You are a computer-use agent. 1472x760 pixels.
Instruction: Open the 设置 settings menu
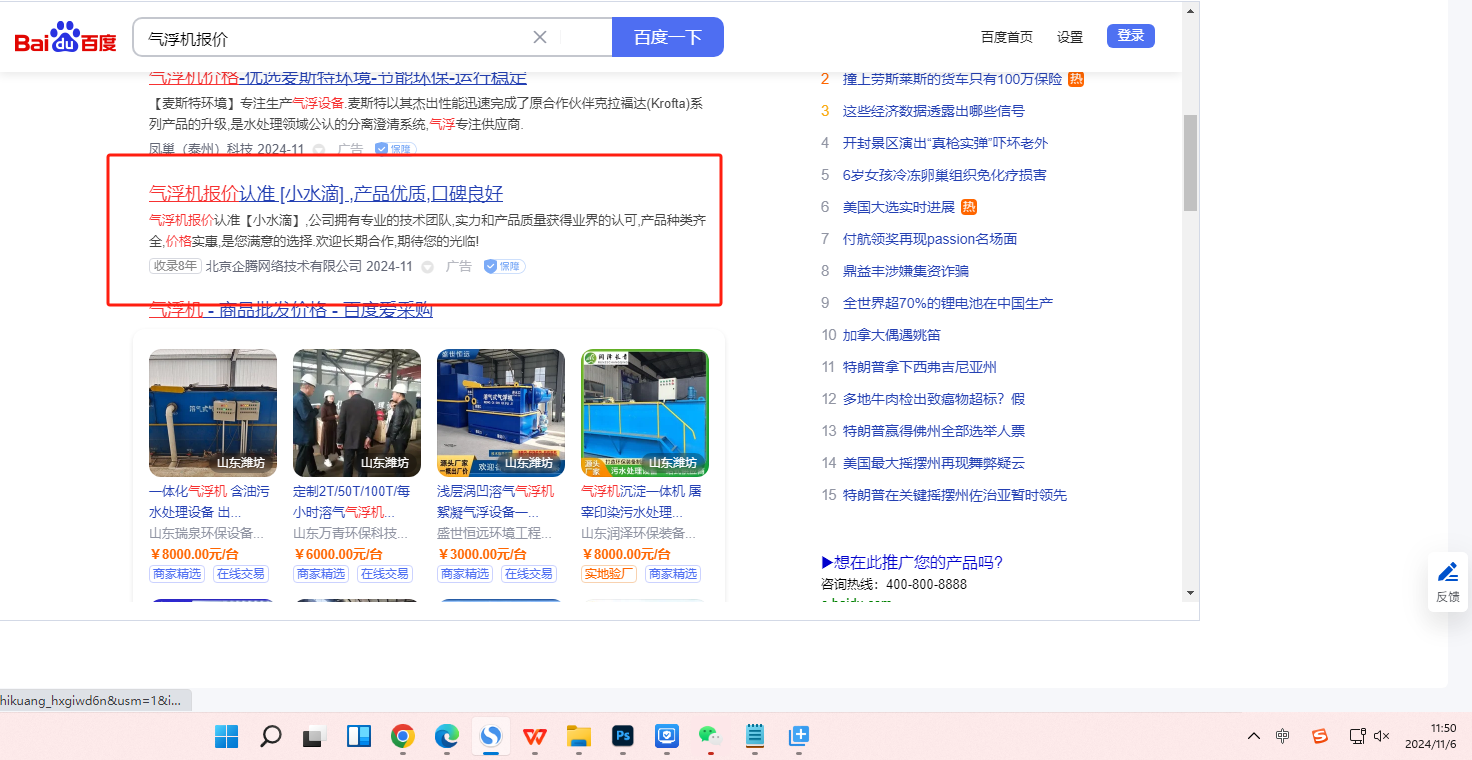[x=1070, y=37]
